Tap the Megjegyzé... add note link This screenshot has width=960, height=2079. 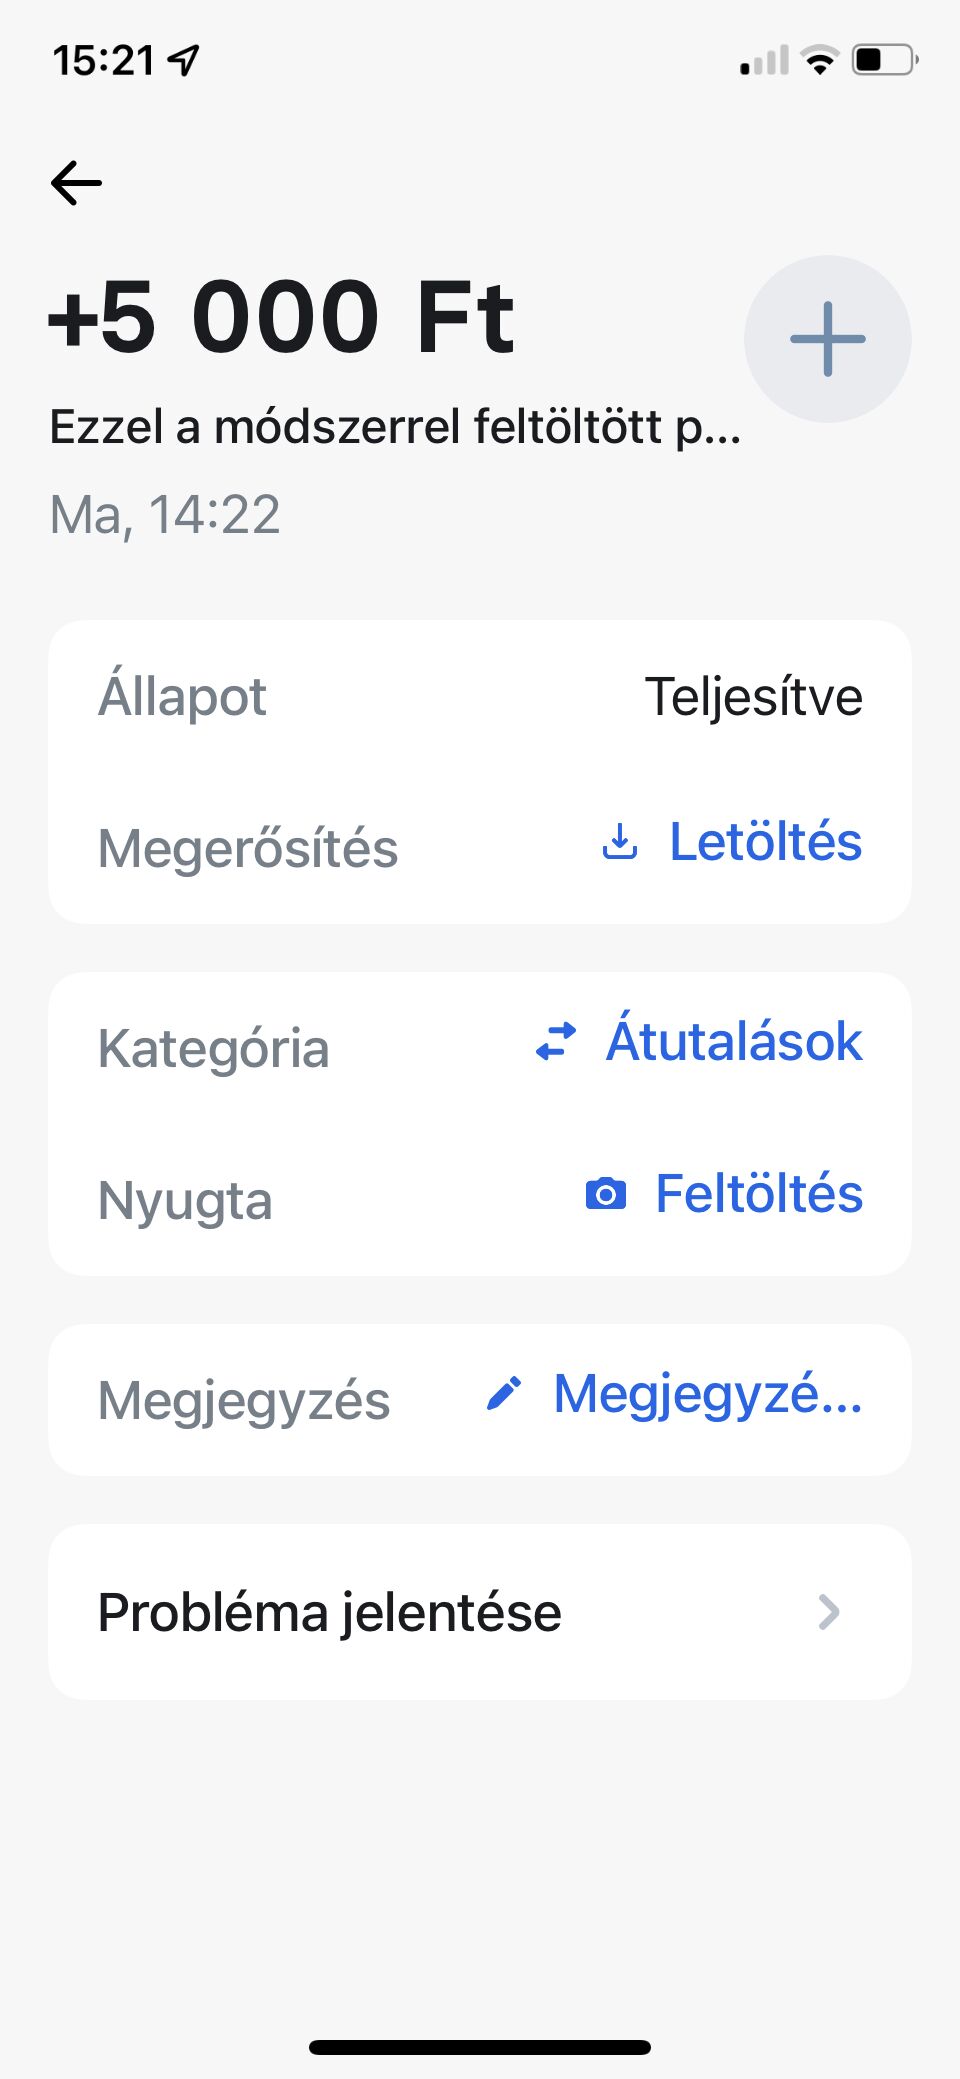coord(707,1393)
